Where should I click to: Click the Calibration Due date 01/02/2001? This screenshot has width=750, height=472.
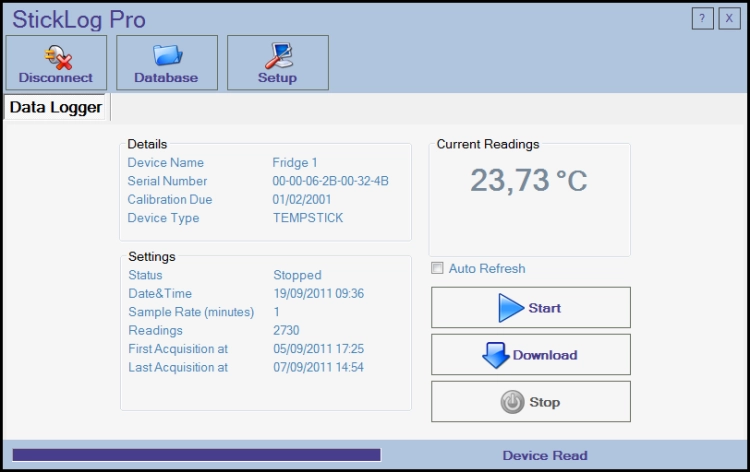click(x=304, y=200)
